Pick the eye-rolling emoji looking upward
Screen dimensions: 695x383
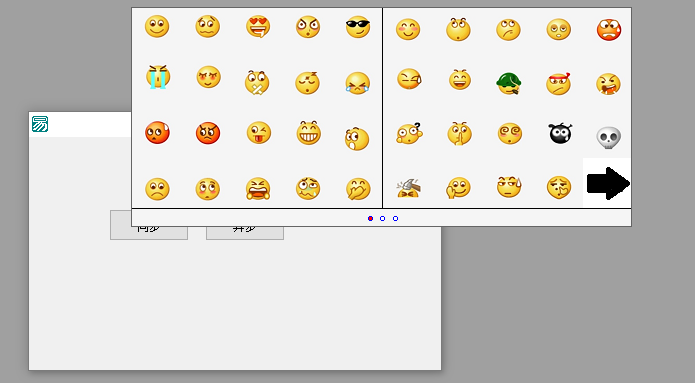click(x=458, y=29)
